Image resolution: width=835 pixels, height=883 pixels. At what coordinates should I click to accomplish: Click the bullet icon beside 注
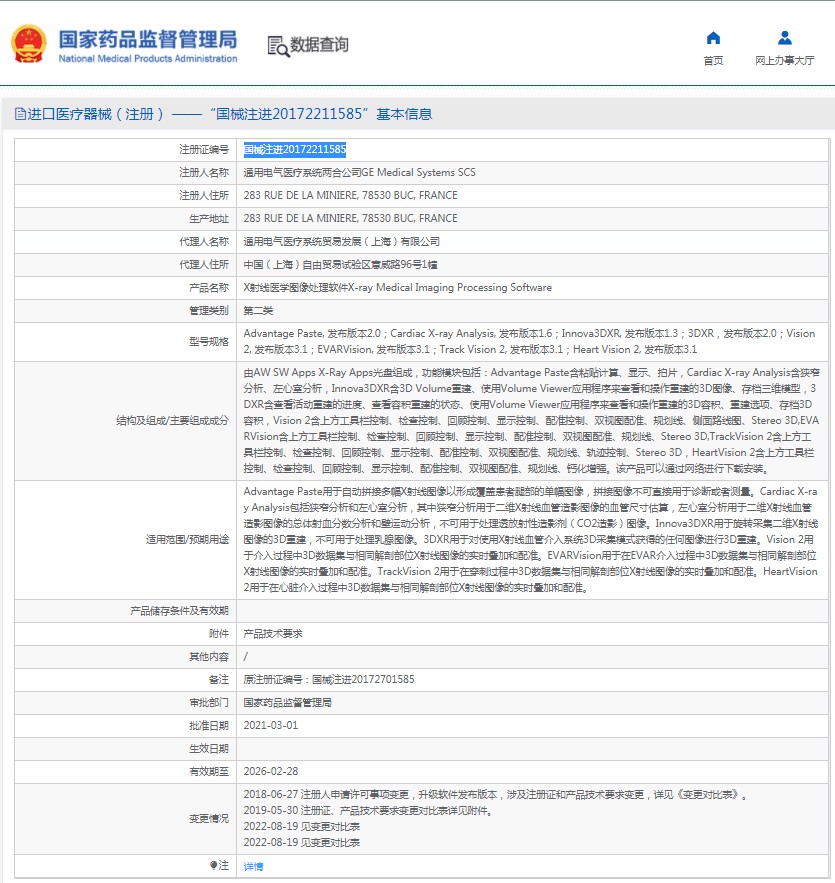[x=213, y=864]
